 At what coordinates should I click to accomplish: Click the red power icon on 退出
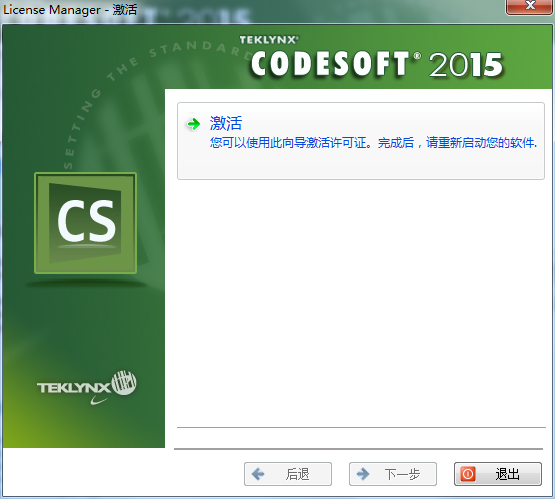[468, 474]
